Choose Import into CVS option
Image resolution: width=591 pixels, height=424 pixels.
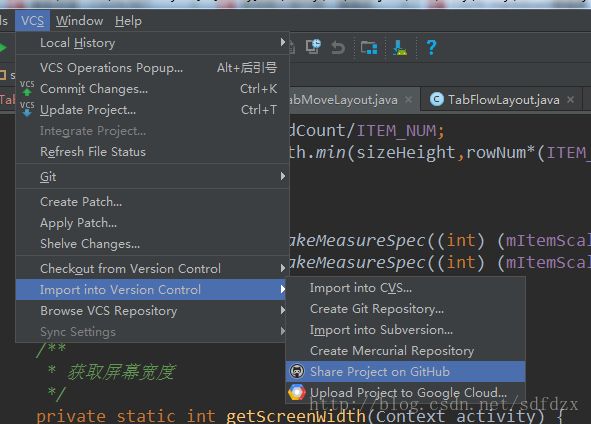[x=406, y=288]
